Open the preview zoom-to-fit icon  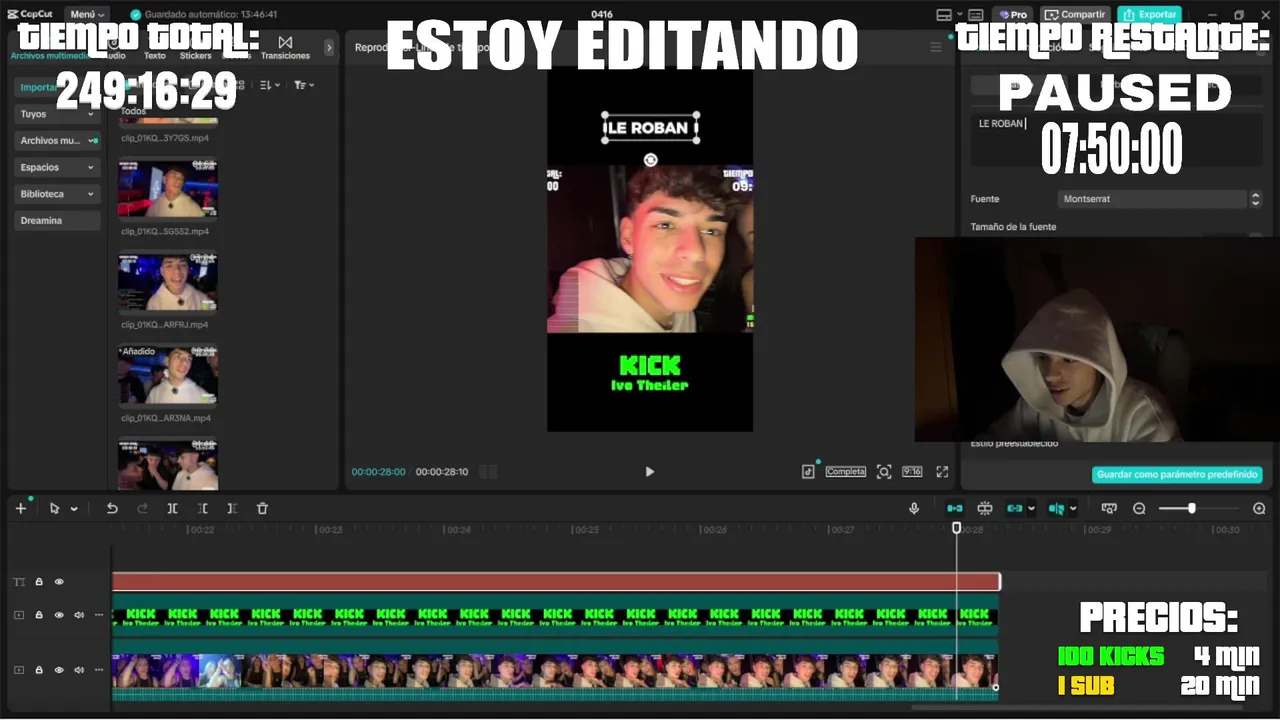tap(884, 471)
